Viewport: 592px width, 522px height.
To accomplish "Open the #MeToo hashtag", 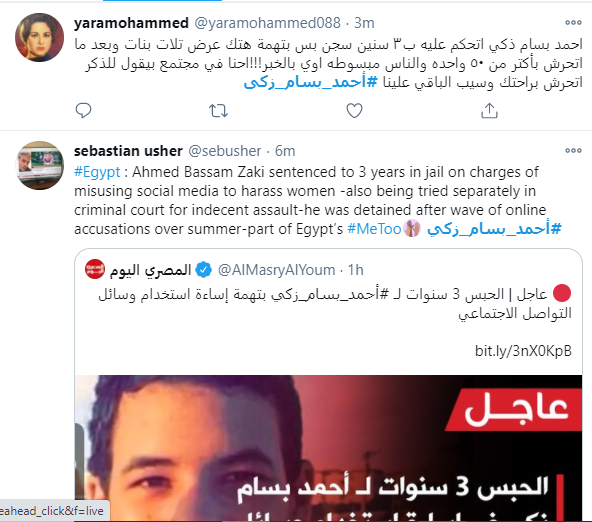I will point(374,229).
